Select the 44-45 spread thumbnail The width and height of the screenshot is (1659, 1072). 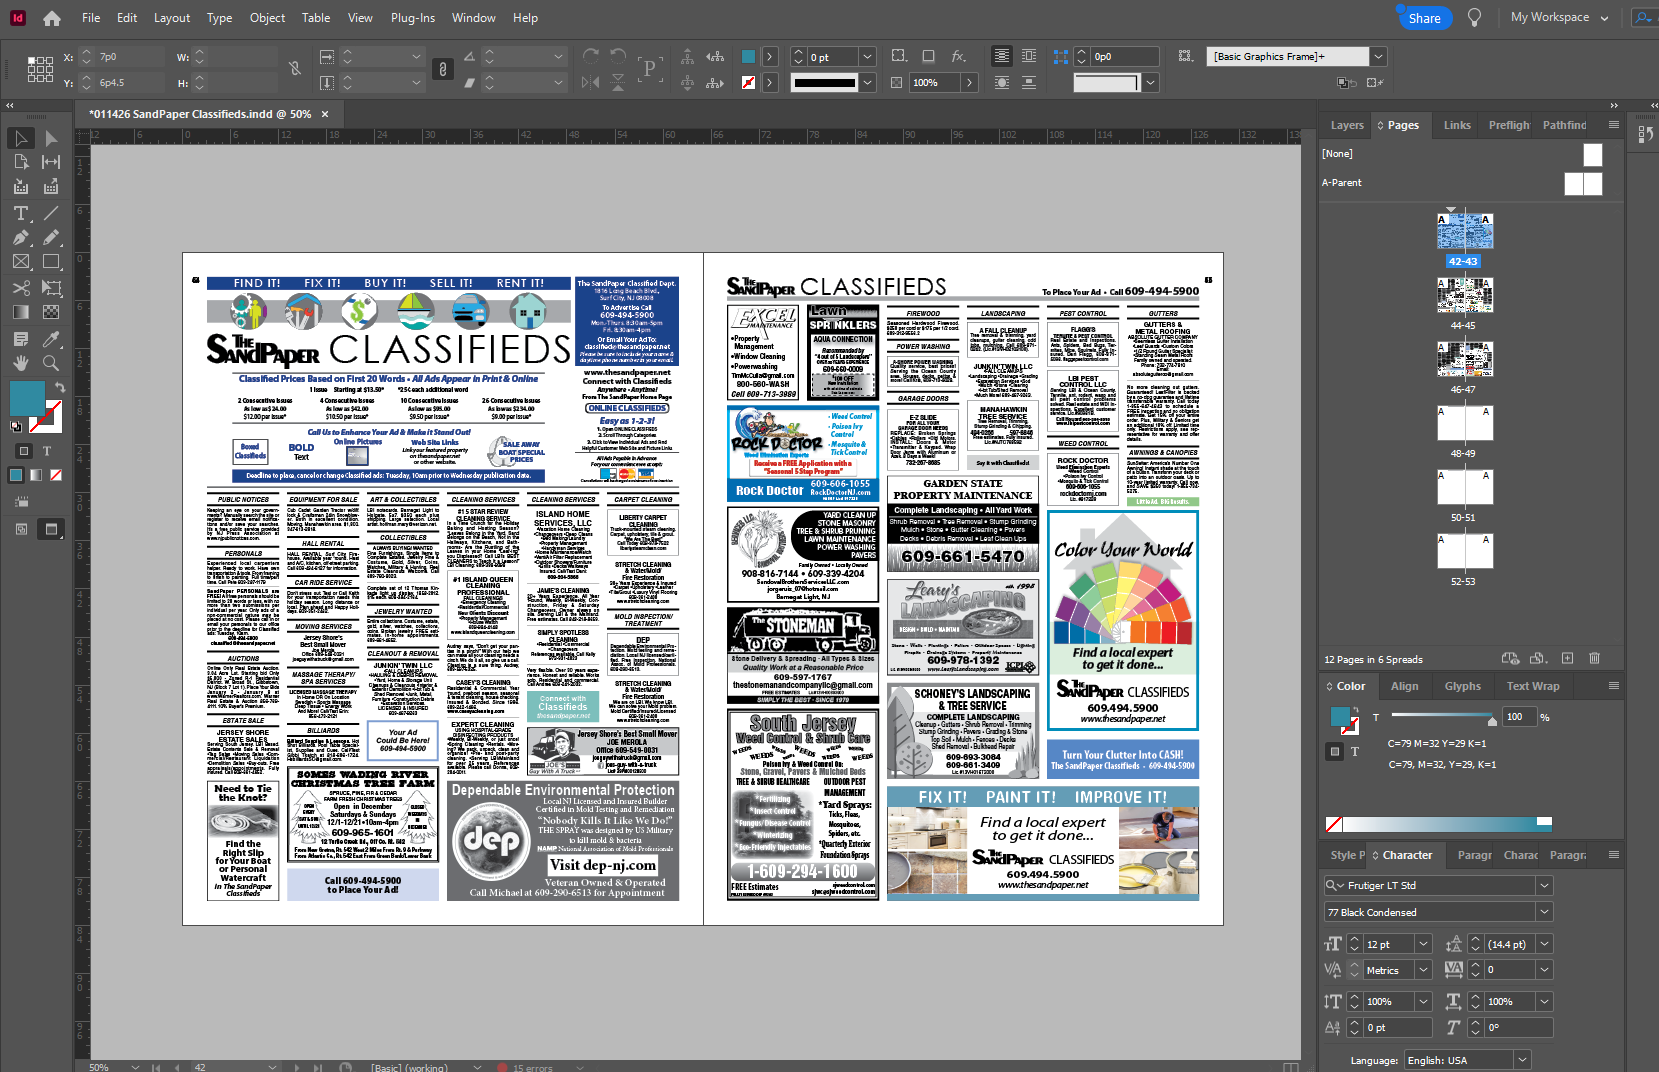[1464, 296]
